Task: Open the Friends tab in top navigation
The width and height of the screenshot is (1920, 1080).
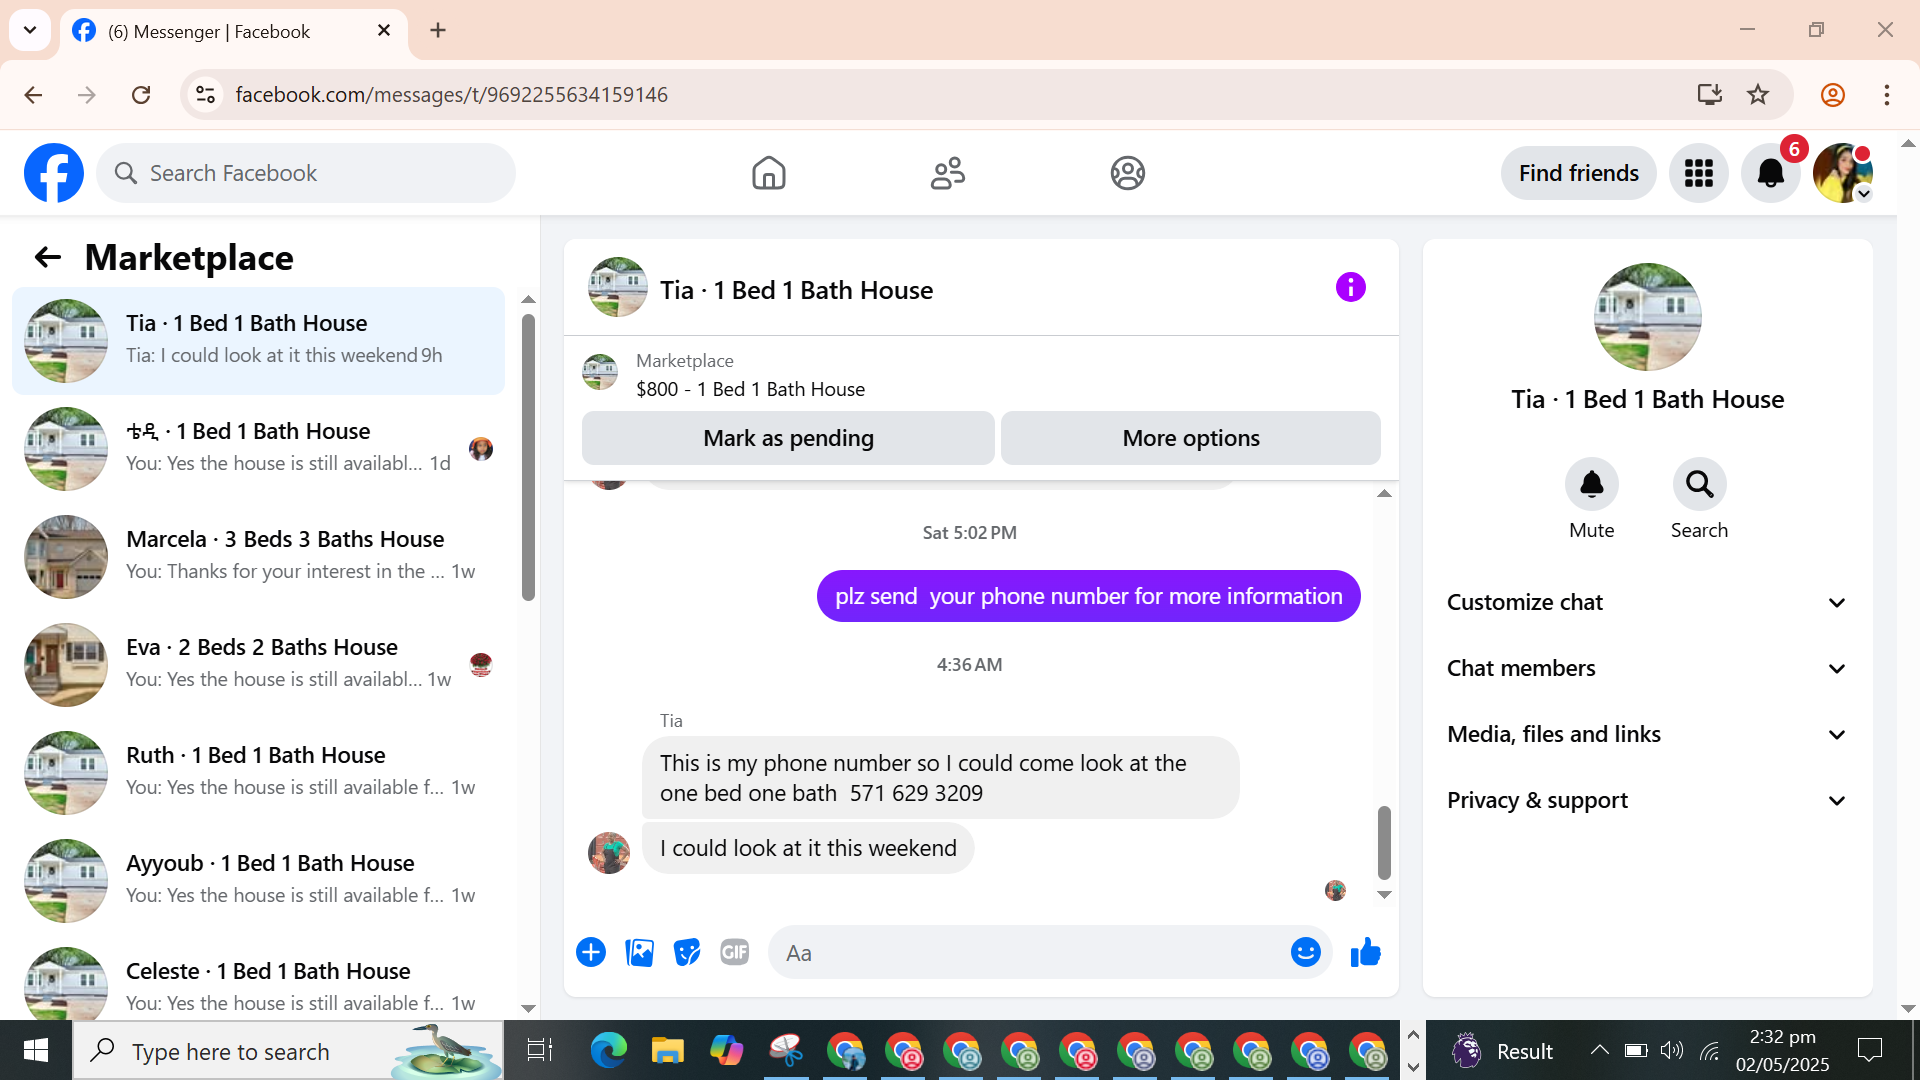Action: [x=947, y=173]
